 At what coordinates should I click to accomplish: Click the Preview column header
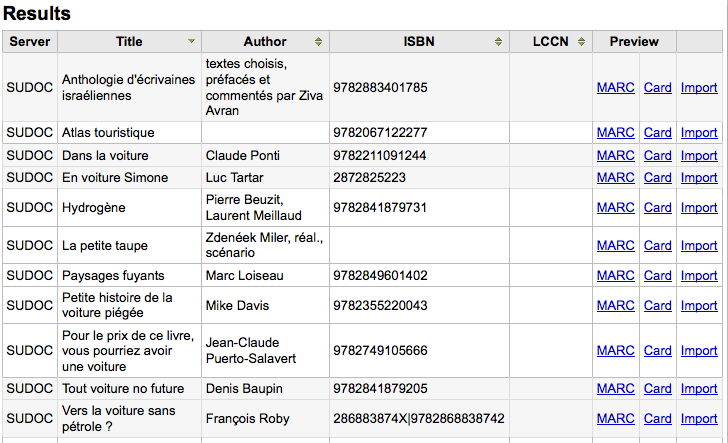click(x=634, y=42)
